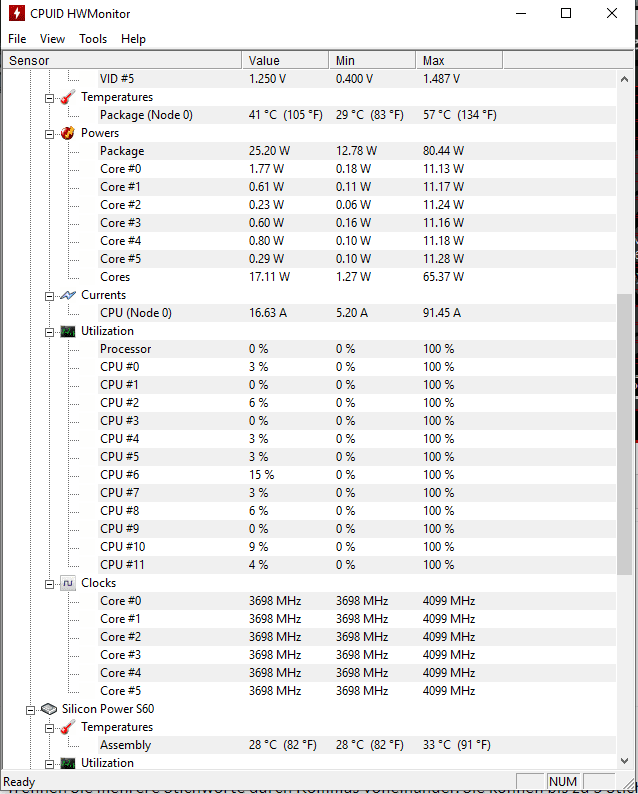Click the HWMonitor lightning app icon

coord(17,14)
